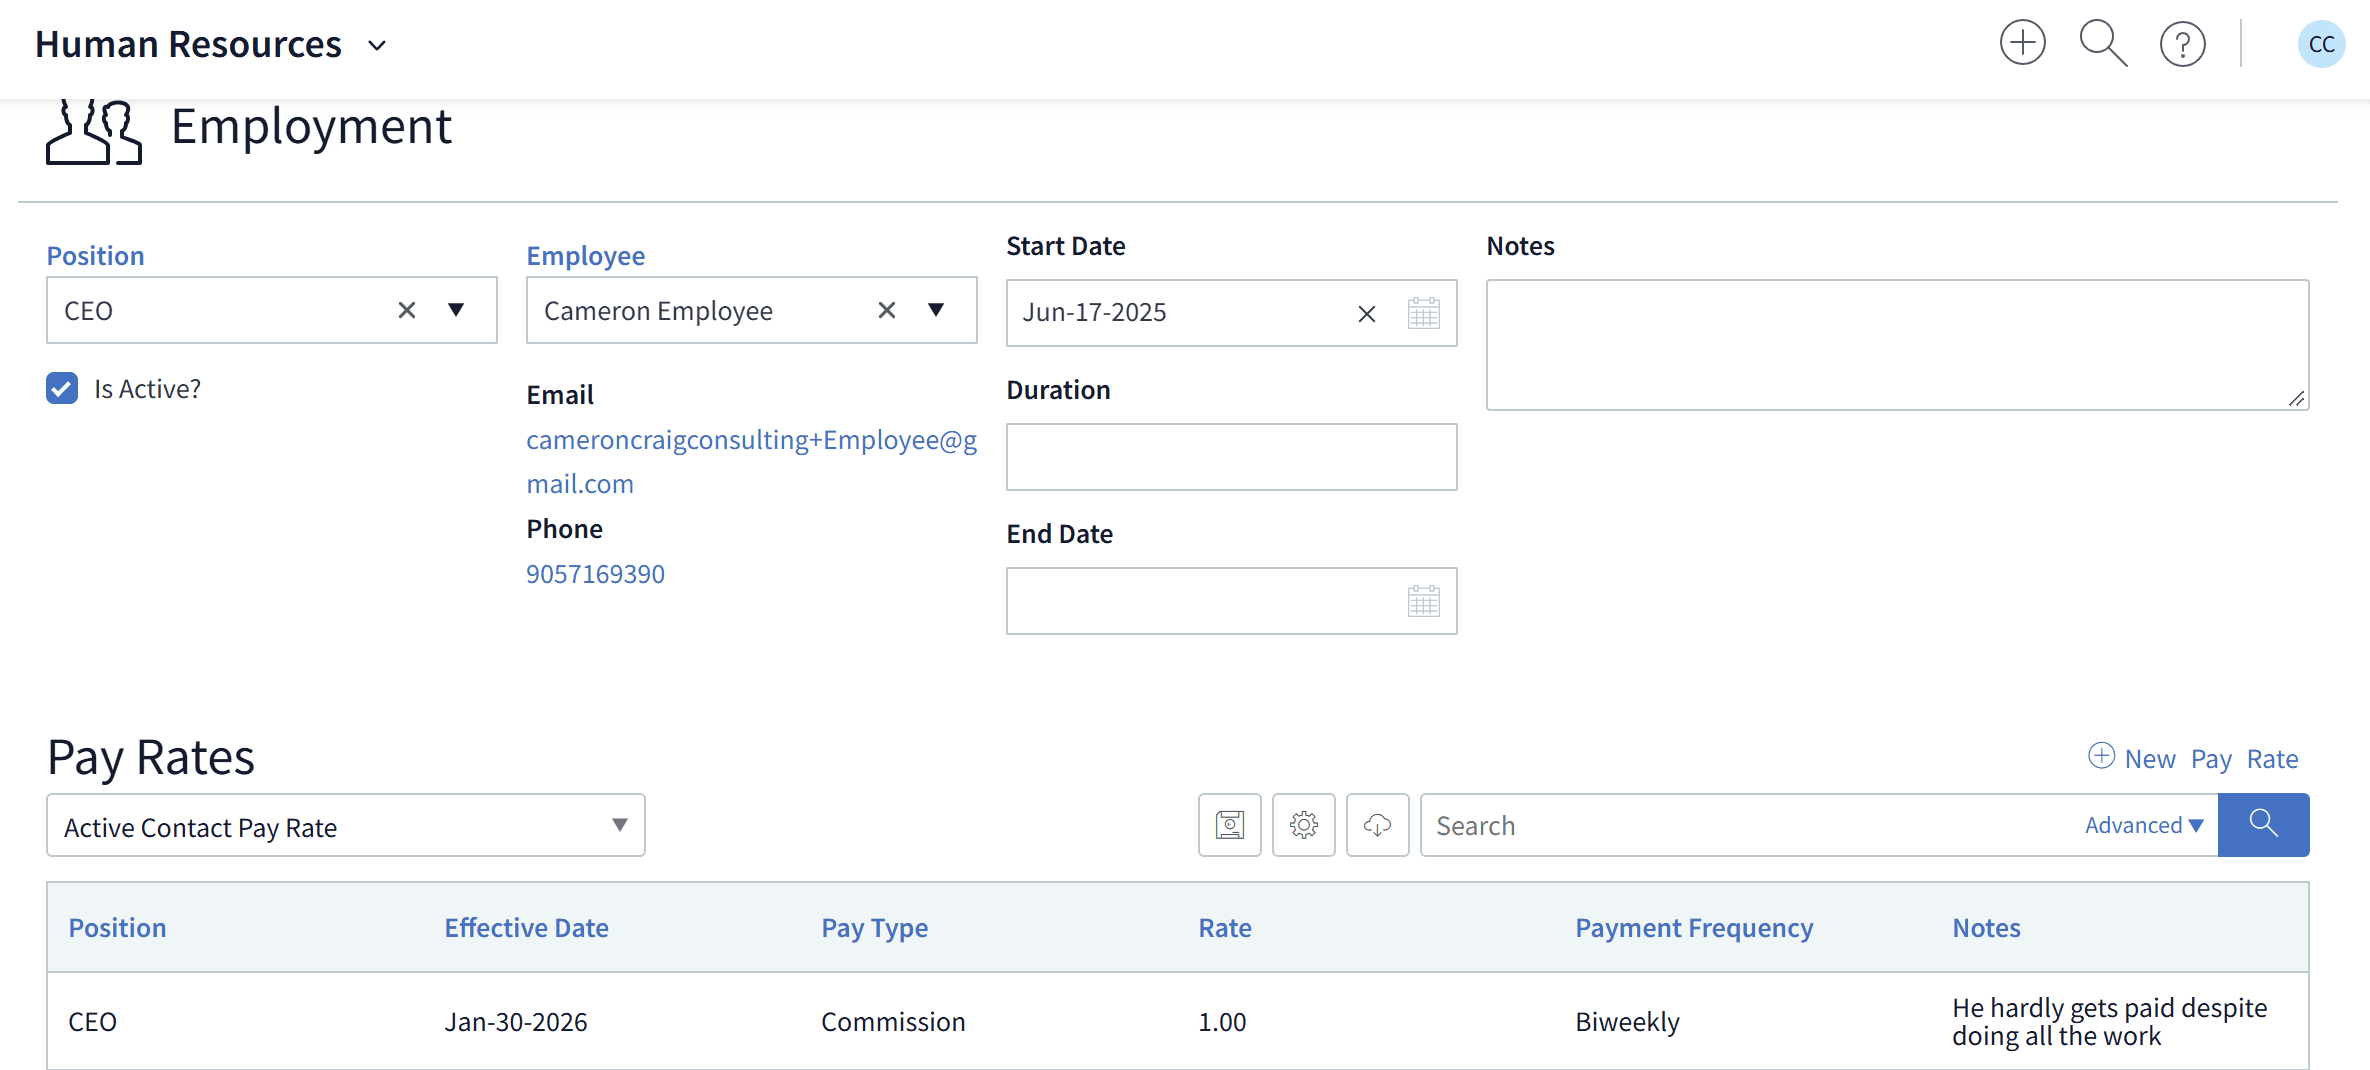2370x1070 pixels.
Task: Toggle the Is Active? checkbox
Action: pyautogui.click(x=62, y=388)
